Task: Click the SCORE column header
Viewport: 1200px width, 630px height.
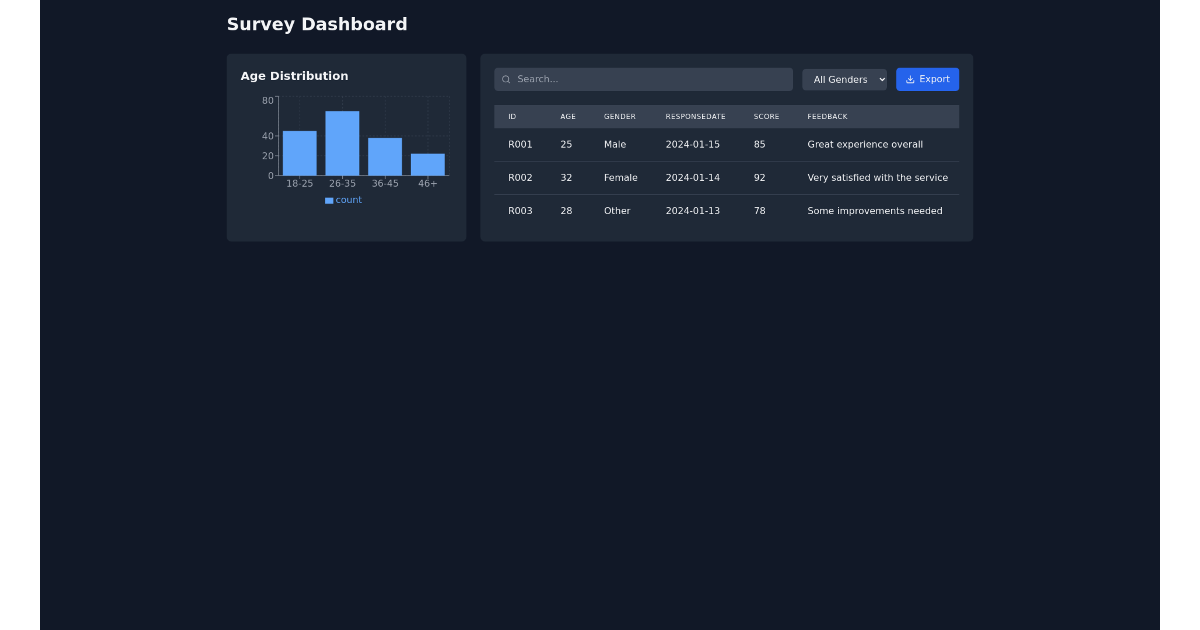Action: click(x=766, y=116)
